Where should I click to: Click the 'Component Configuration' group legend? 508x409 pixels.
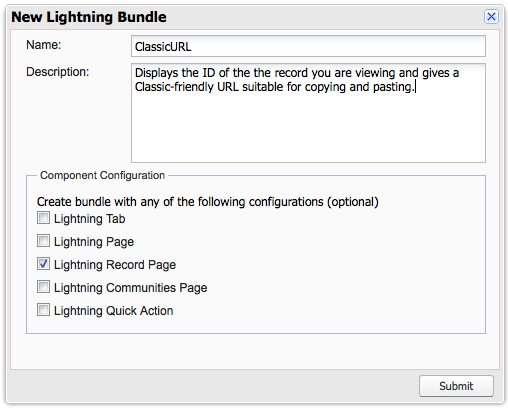click(x=102, y=175)
